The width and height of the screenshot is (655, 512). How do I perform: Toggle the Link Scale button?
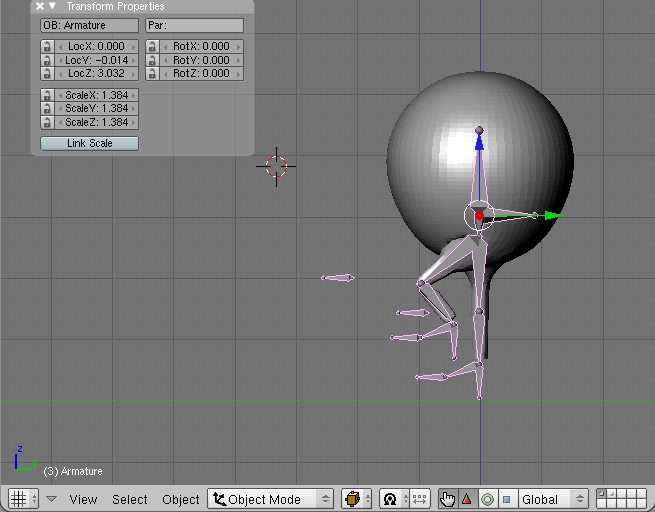89,143
